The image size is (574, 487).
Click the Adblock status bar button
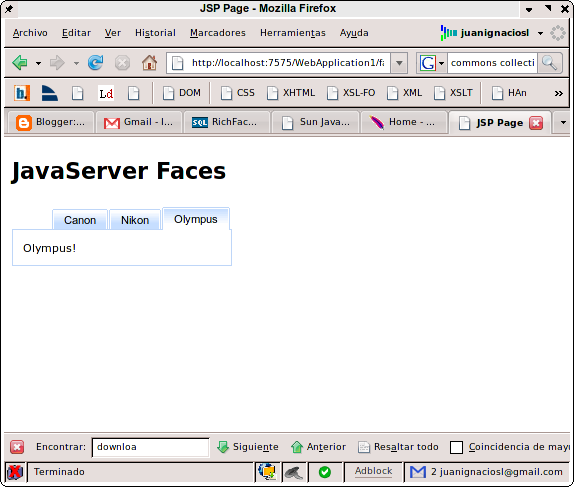373,471
